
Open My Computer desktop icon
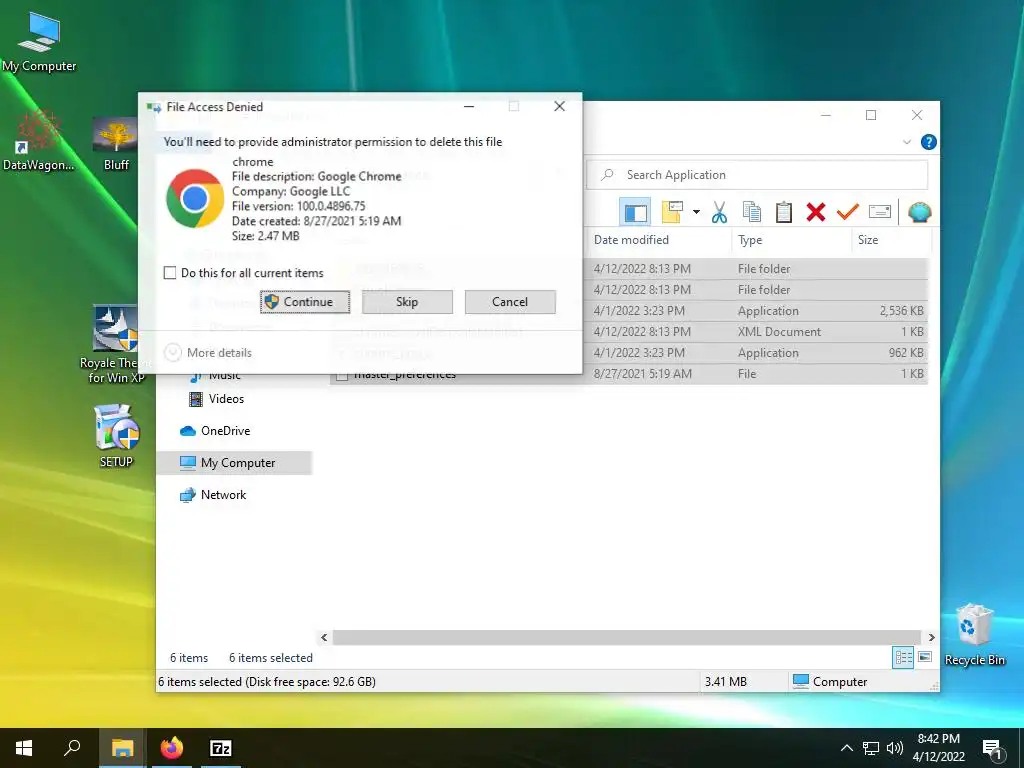(39, 42)
